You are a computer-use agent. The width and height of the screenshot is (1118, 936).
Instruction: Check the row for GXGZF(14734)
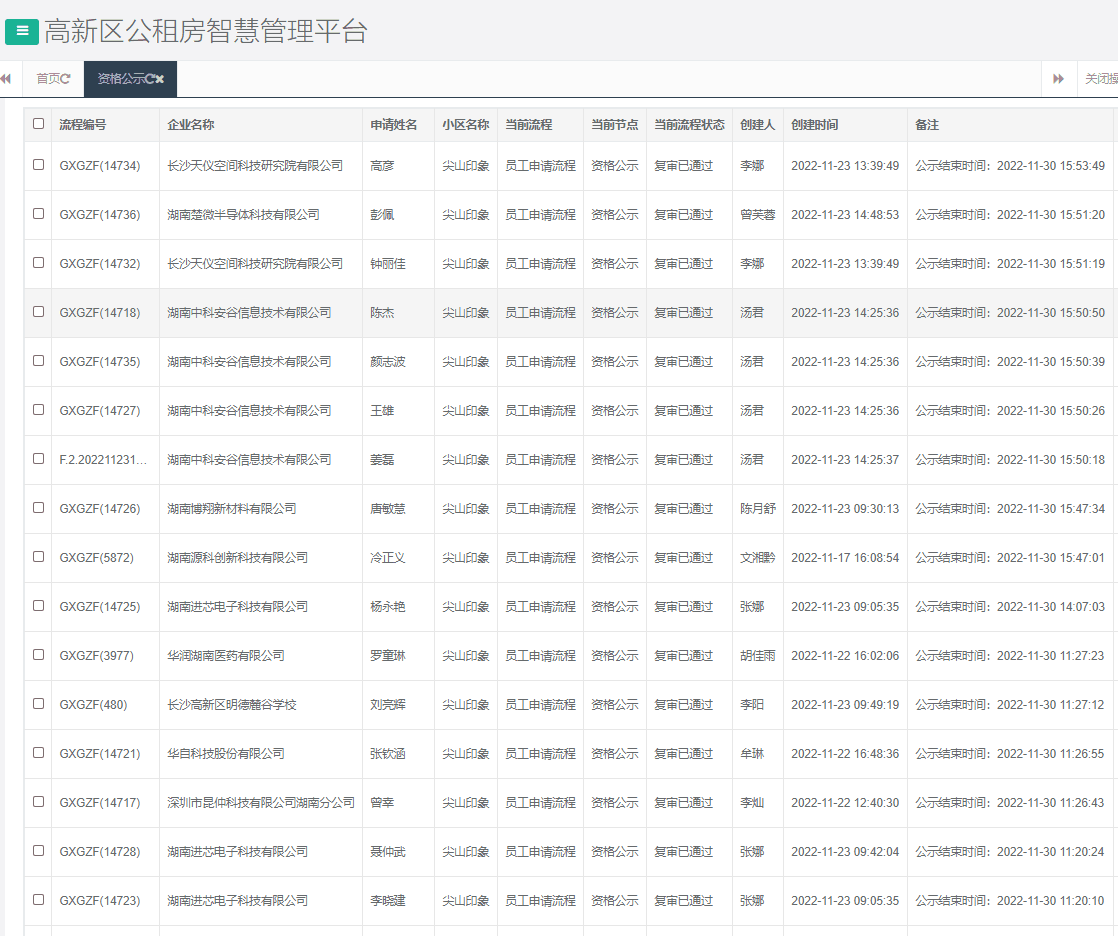click(x=38, y=165)
